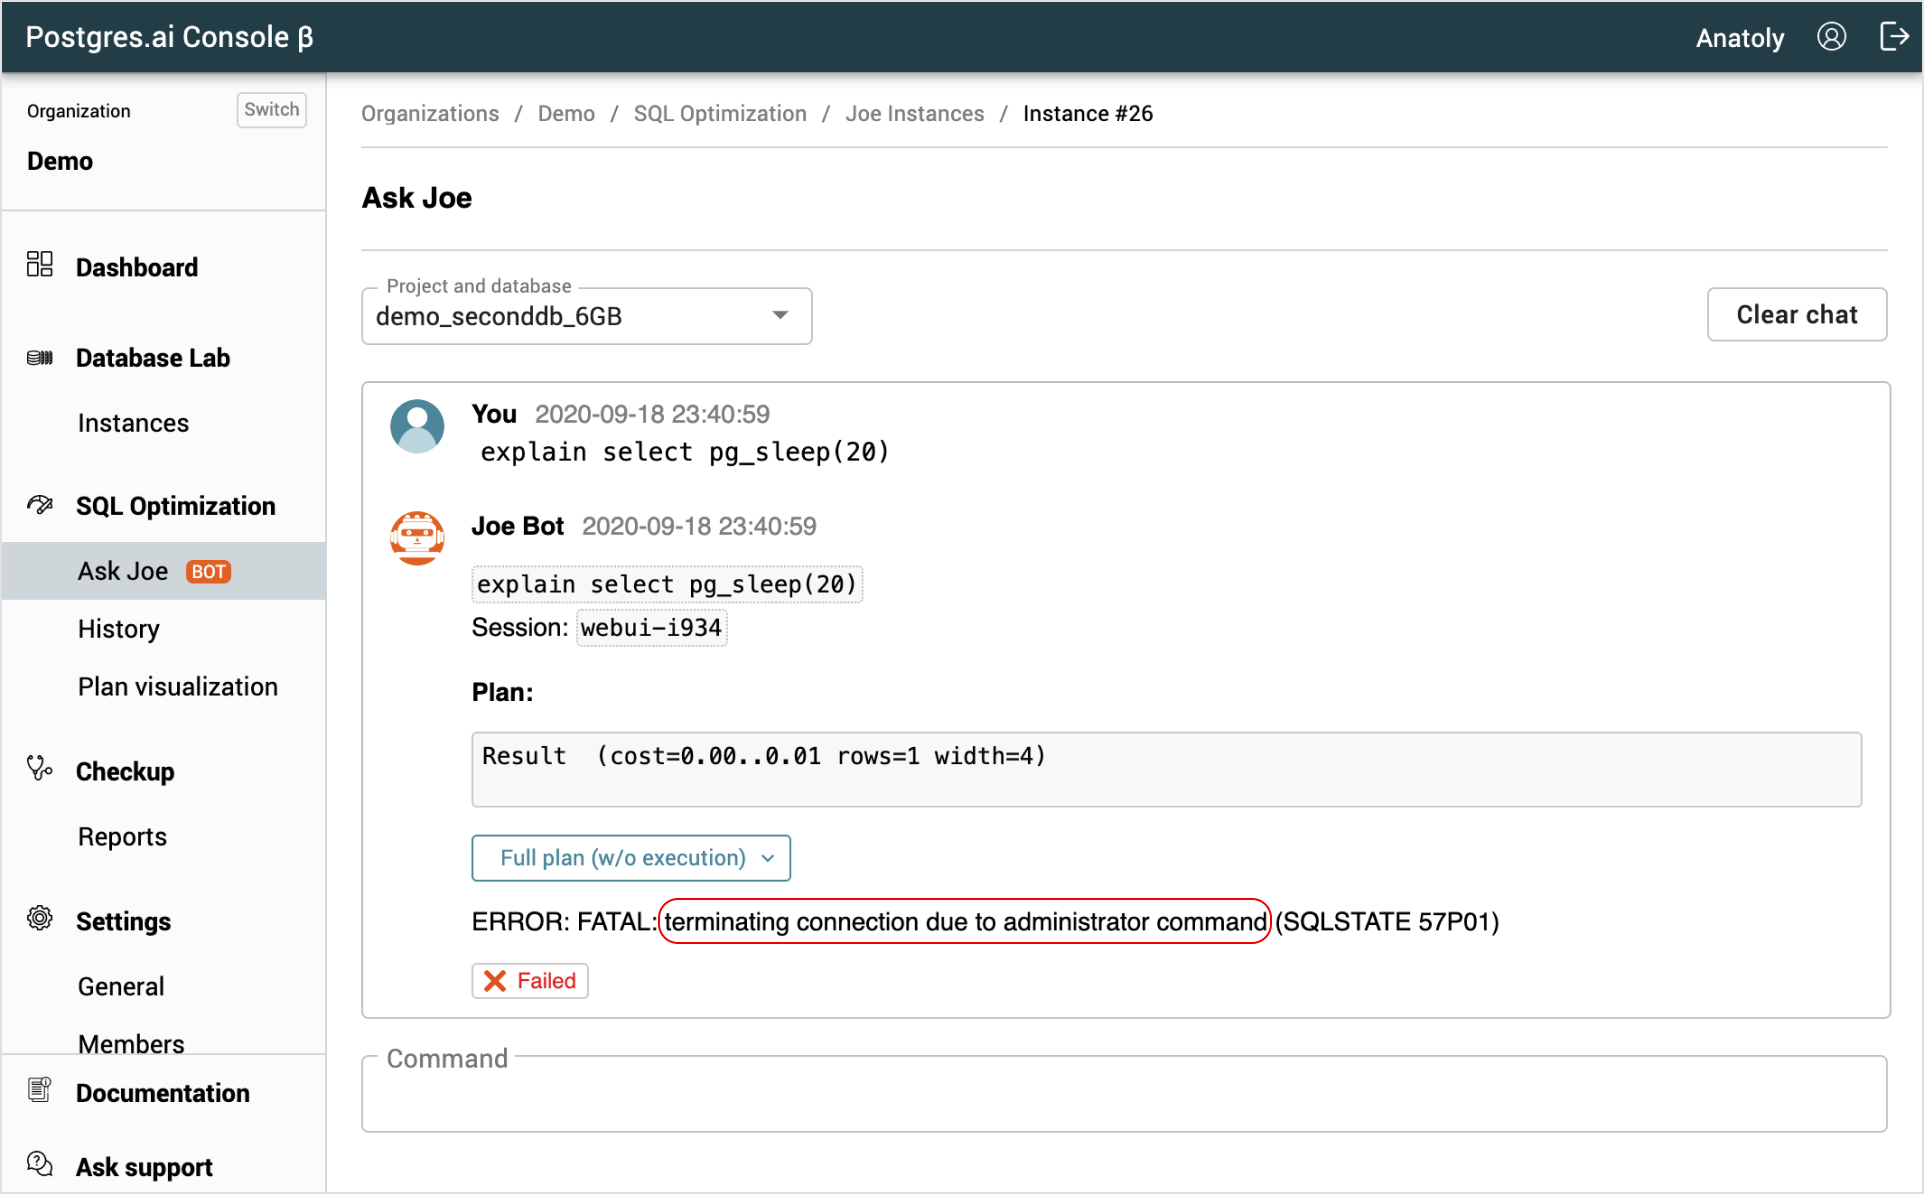The image size is (1924, 1194).
Task: Open SQL Optimization section
Action: point(176,506)
